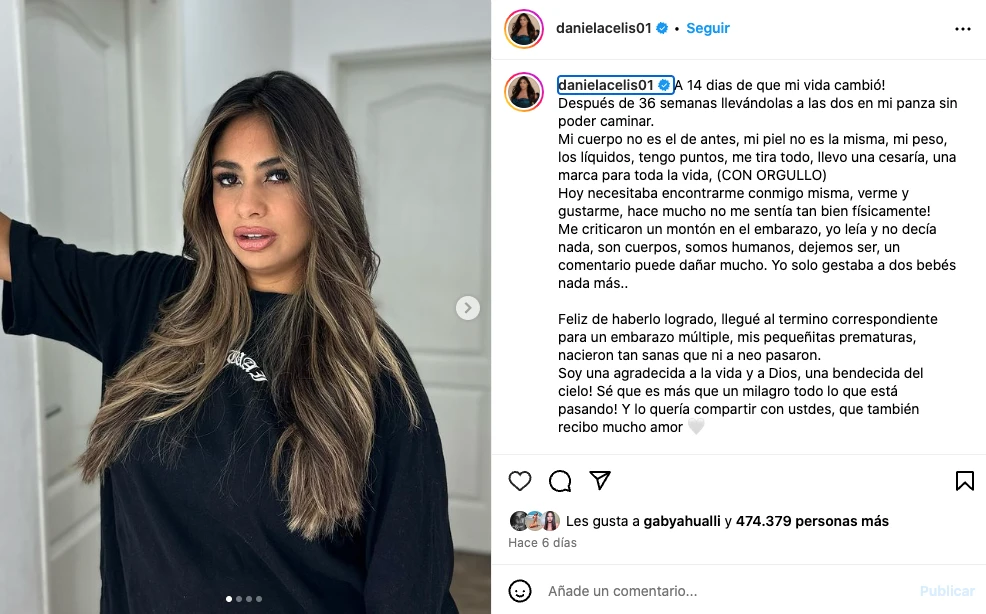Select the second carousel dot indicator
Viewport: 986px width, 614px height.
coord(239,599)
